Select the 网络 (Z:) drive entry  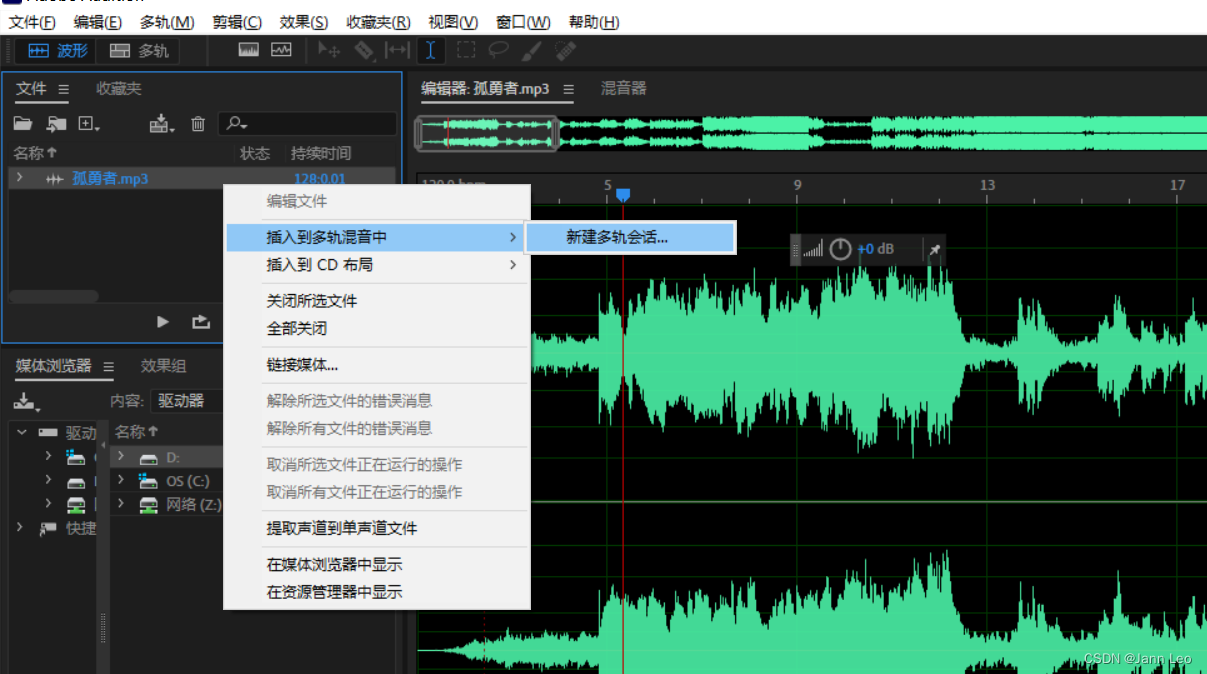pos(193,504)
